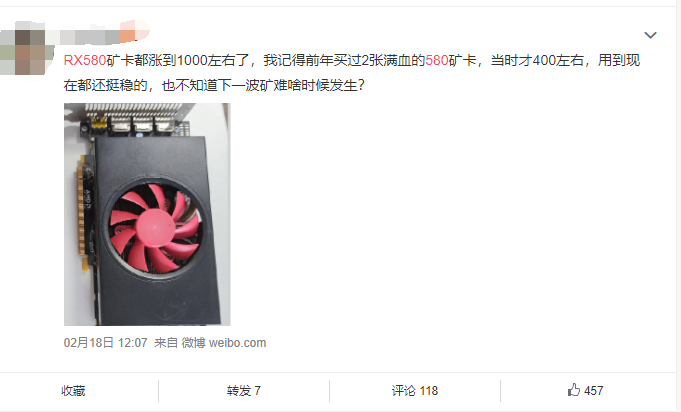This screenshot has height=412, width=681.
Task: Open 转发 7 repost option
Action: click(x=244, y=391)
